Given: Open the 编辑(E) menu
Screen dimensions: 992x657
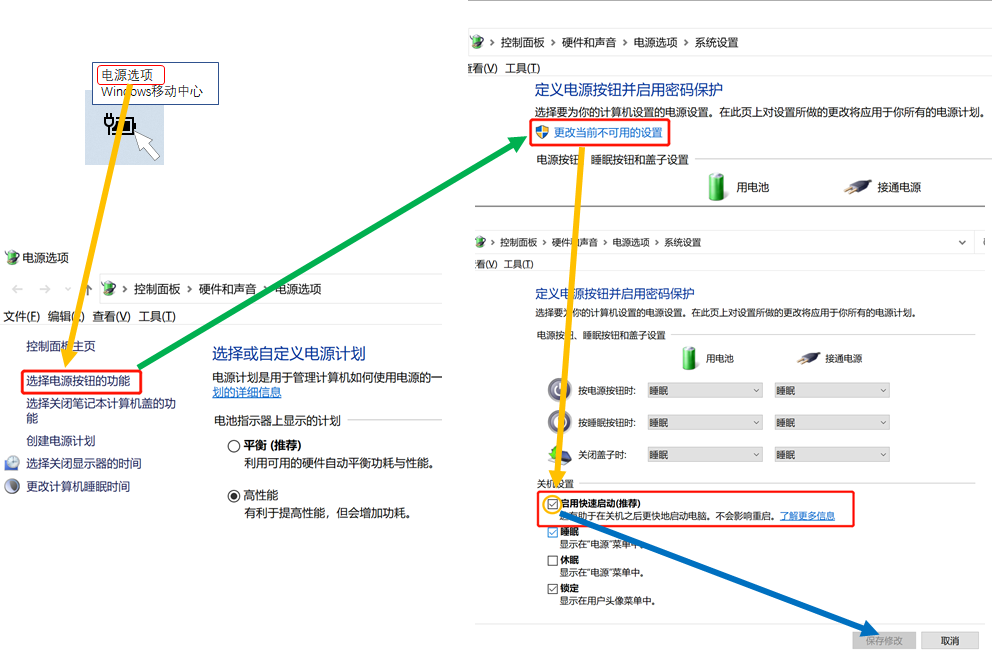Looking at the screenshot, I should point(66,316).
